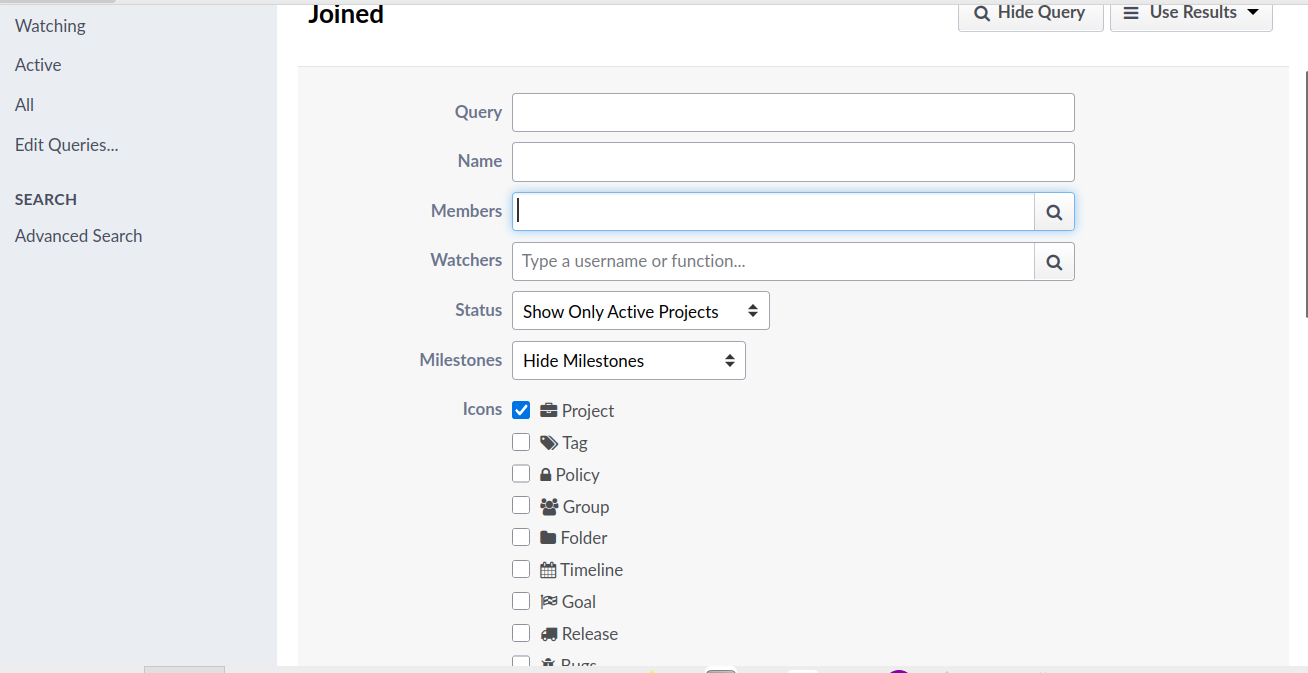1308x673 pixels.
Task: Tick the Release icon checkbox
Action: pyautogui.click(x=521, y=633)
